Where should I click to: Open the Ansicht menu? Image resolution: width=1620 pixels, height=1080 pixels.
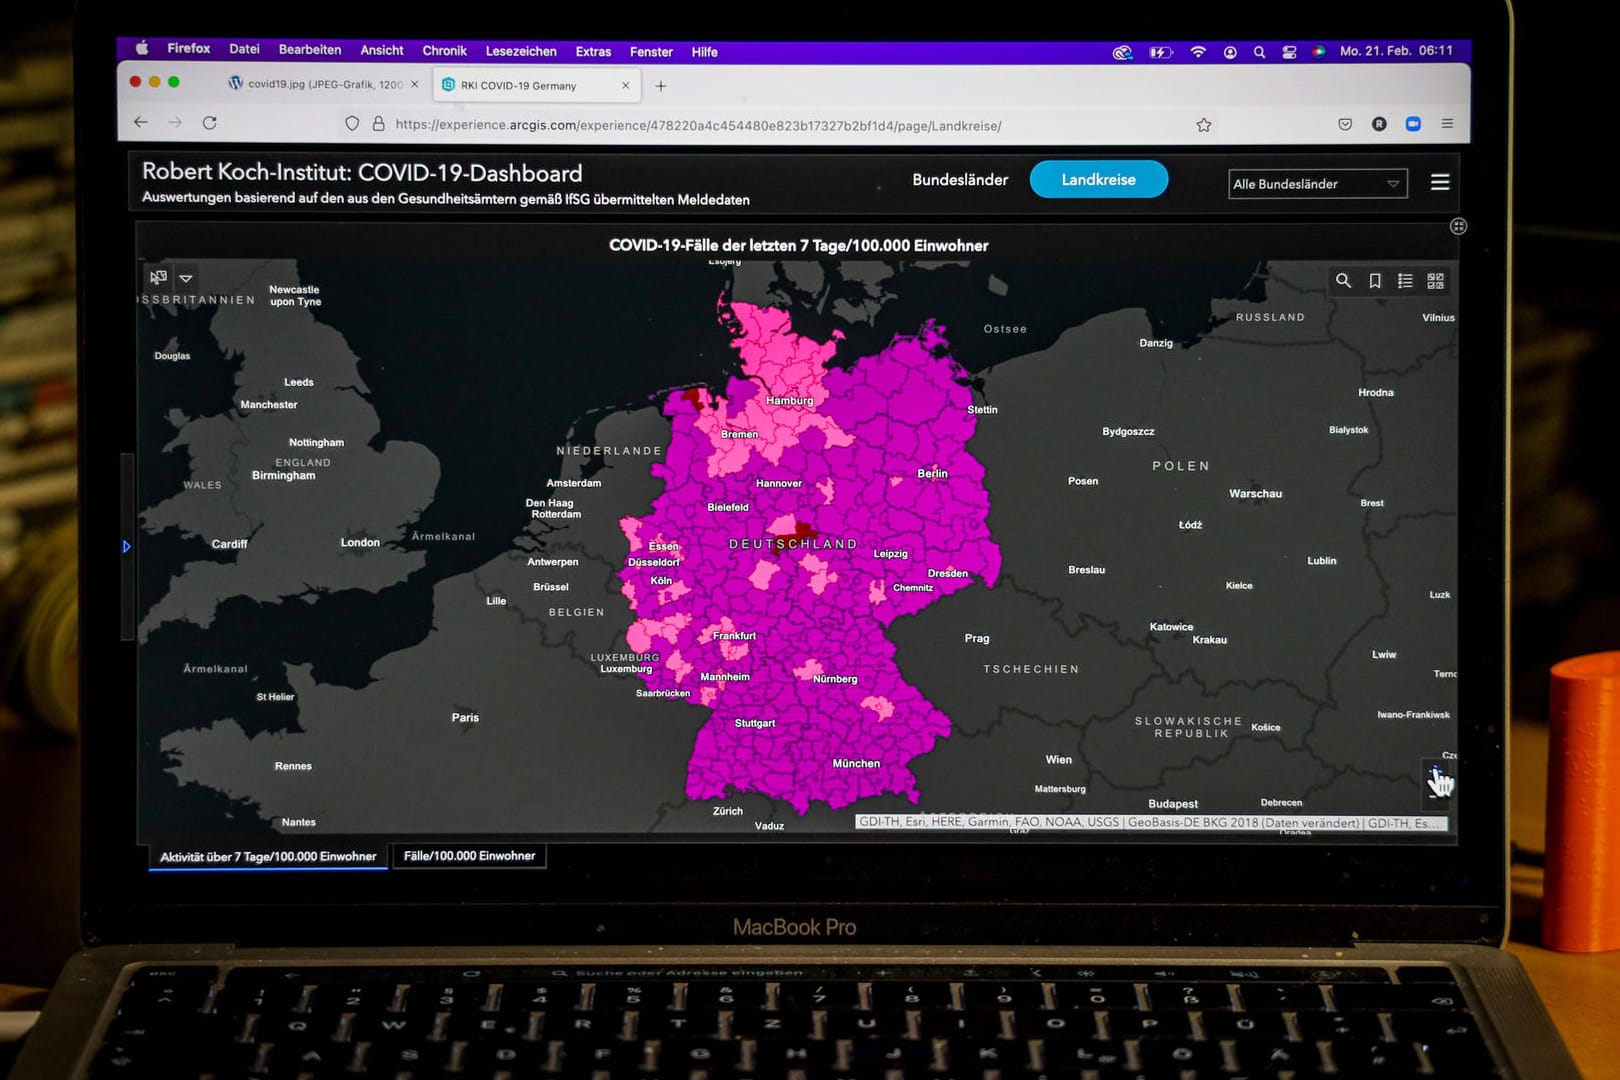(381, 50)
